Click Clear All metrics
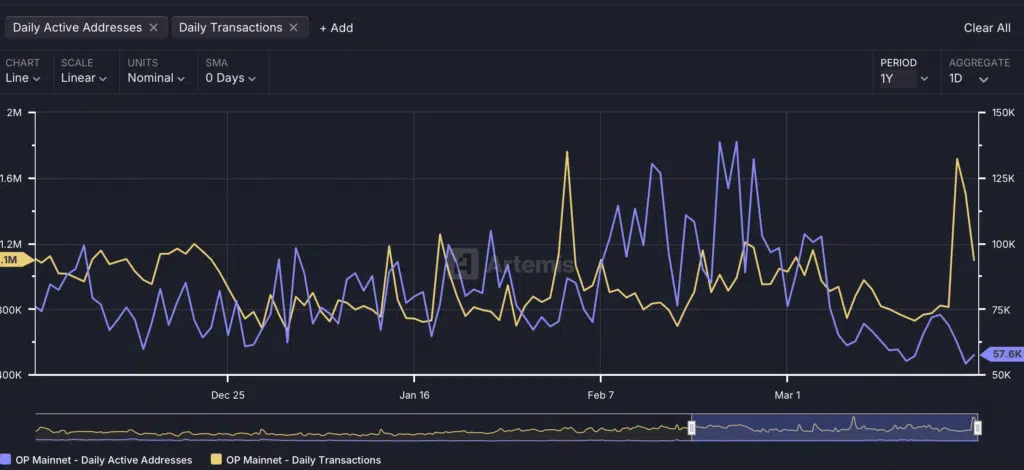The height and width of the screenshot is (470, 1024). 987,28
